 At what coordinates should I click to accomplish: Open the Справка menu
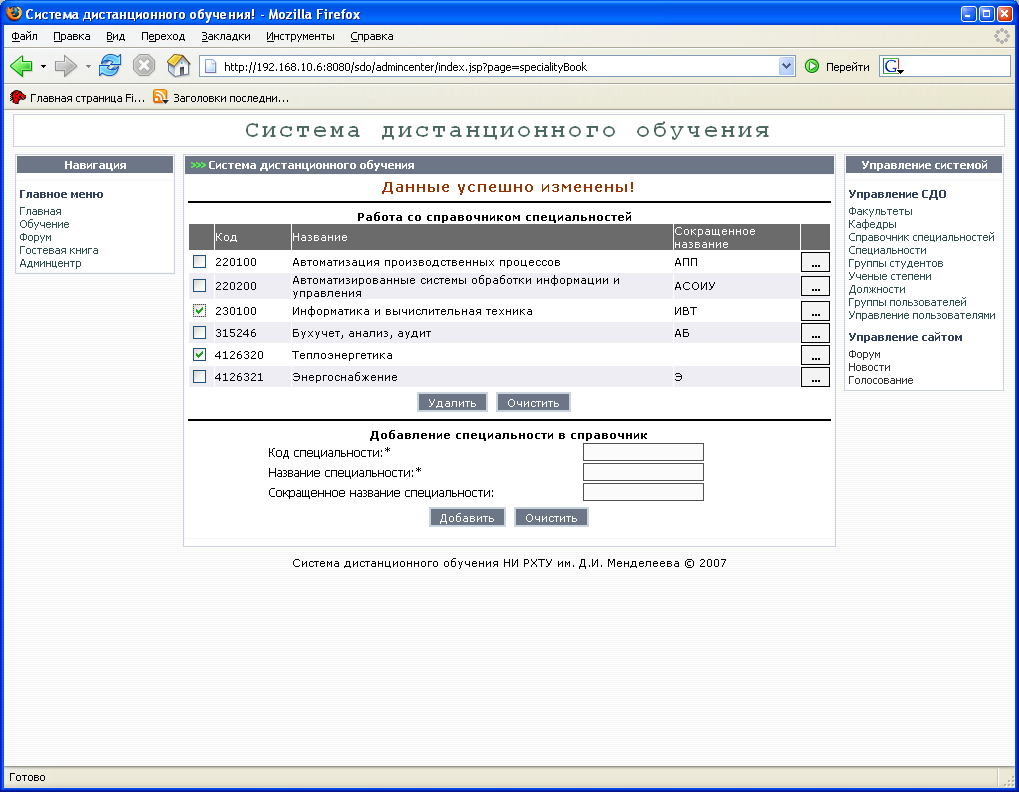pos(372,36)
